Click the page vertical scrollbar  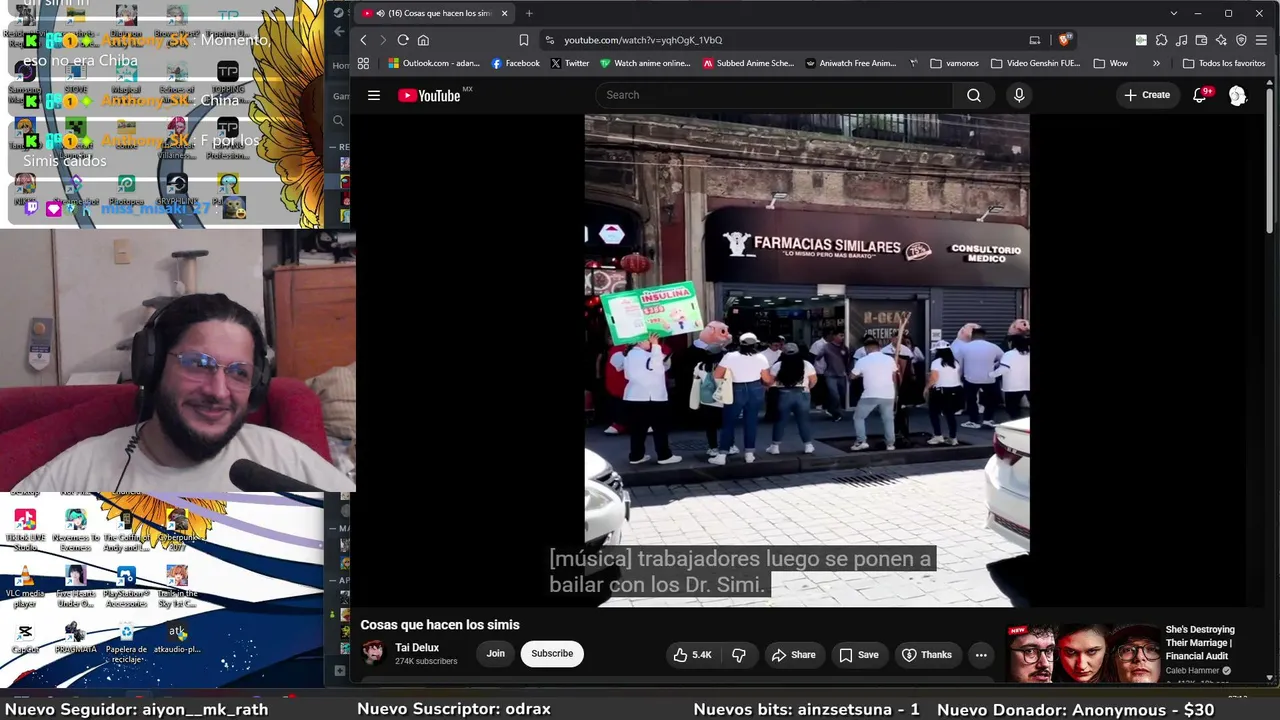pos(1272,160)
